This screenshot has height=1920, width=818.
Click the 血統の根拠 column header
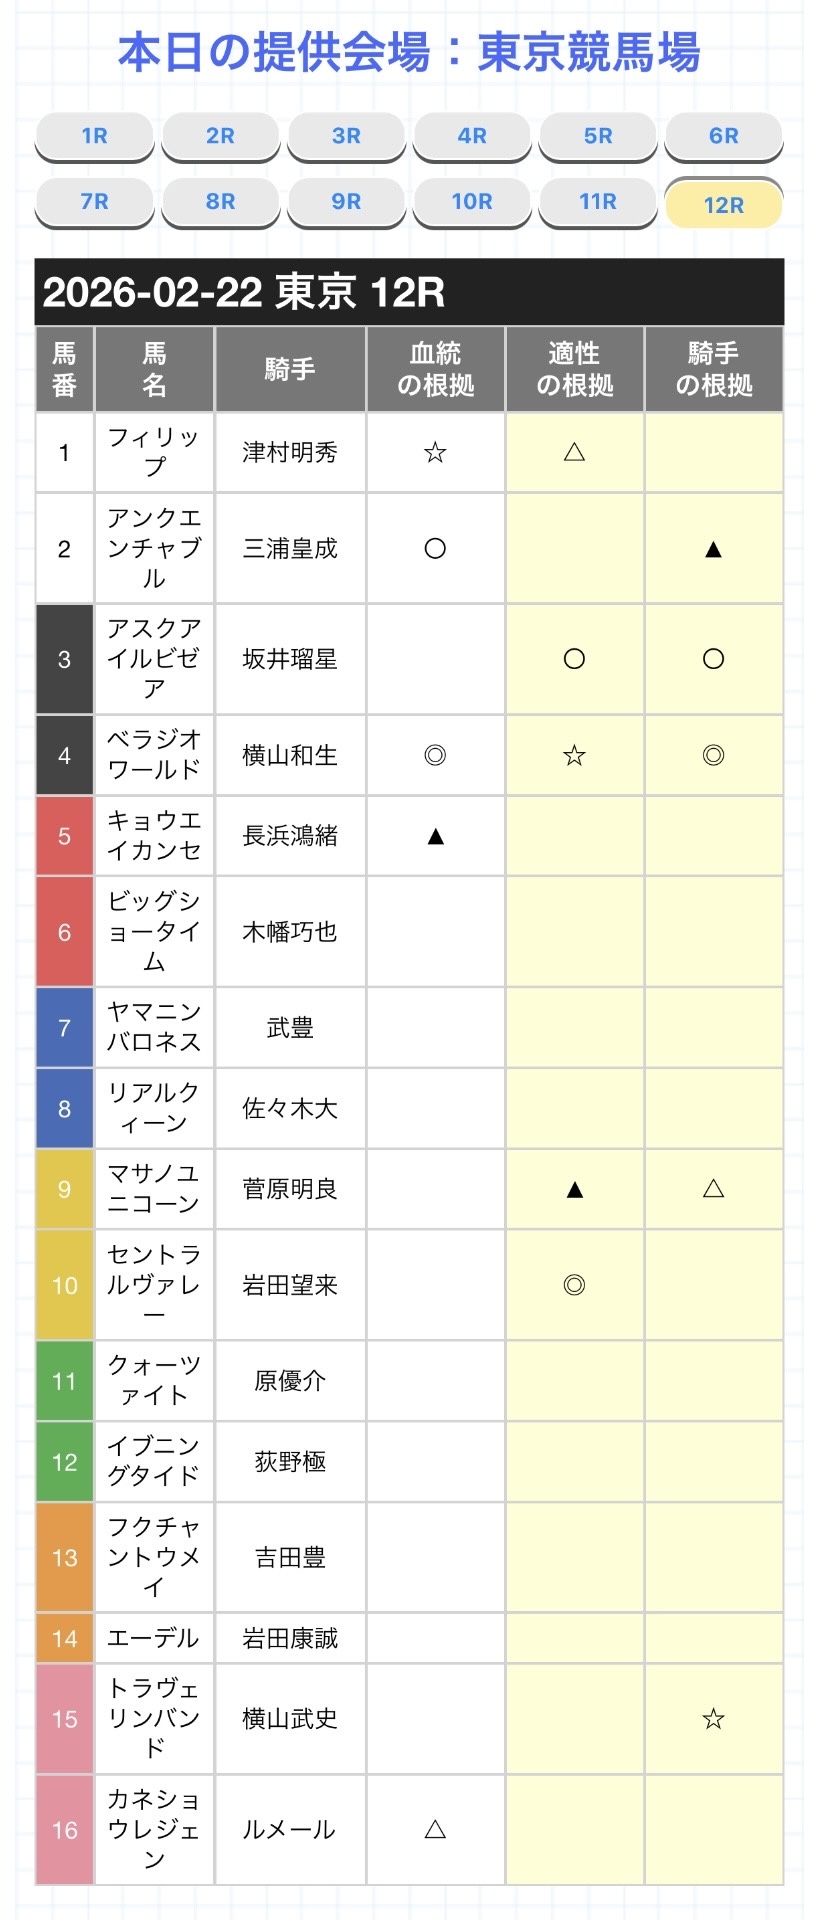click(x=435, y=369)
